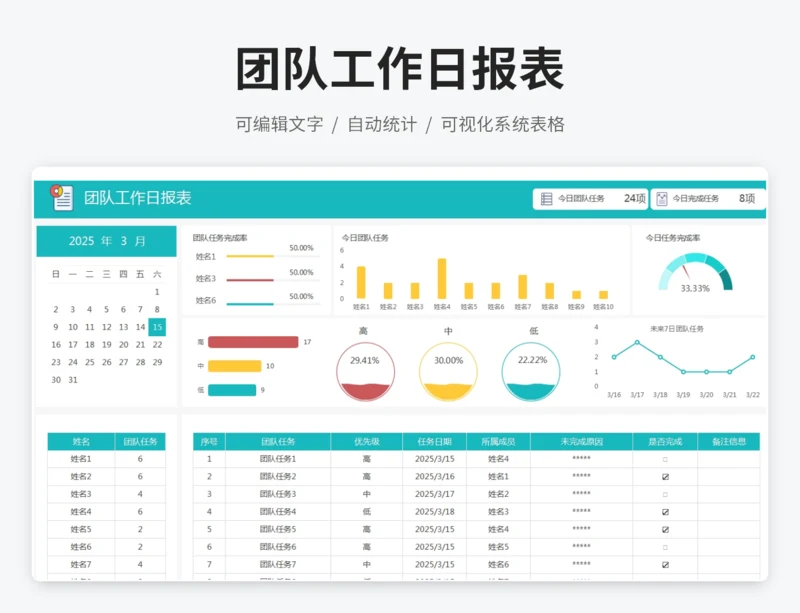This screenshot has width=800, height=613.
Task: Click the clipboard icon next to 今日完成任务
Action: pos(661,199)
